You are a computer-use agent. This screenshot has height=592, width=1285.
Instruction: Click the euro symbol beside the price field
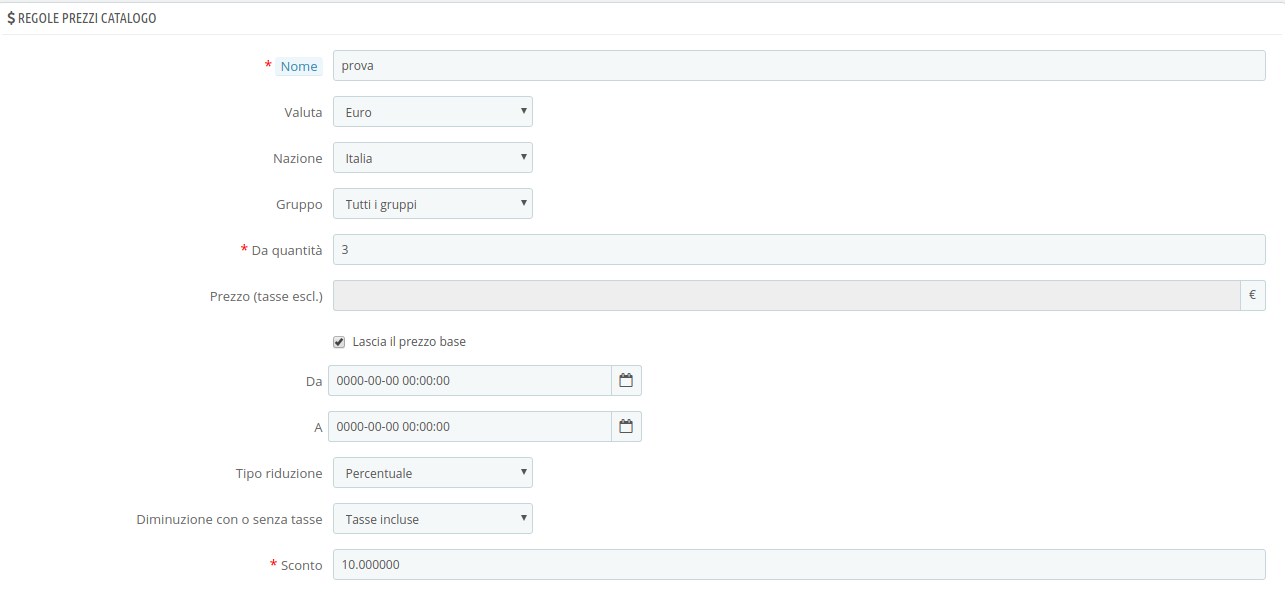click(x=1252, y=296)
